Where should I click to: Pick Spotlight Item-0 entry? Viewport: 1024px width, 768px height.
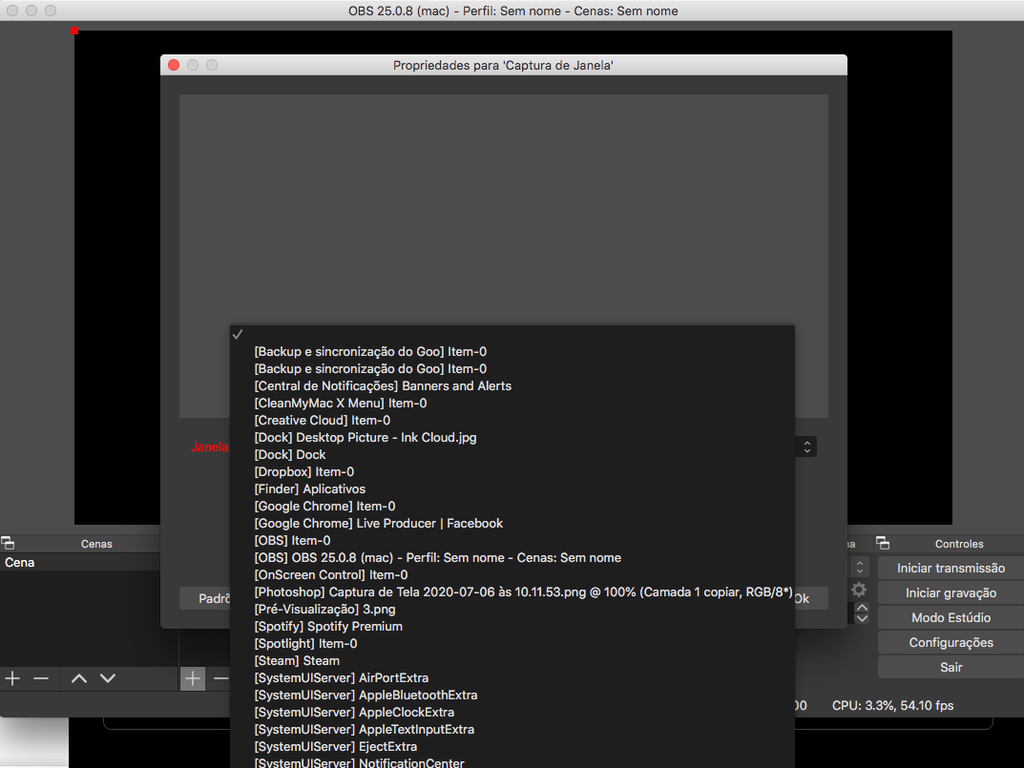pyautogui.click(x=512, y=643)
